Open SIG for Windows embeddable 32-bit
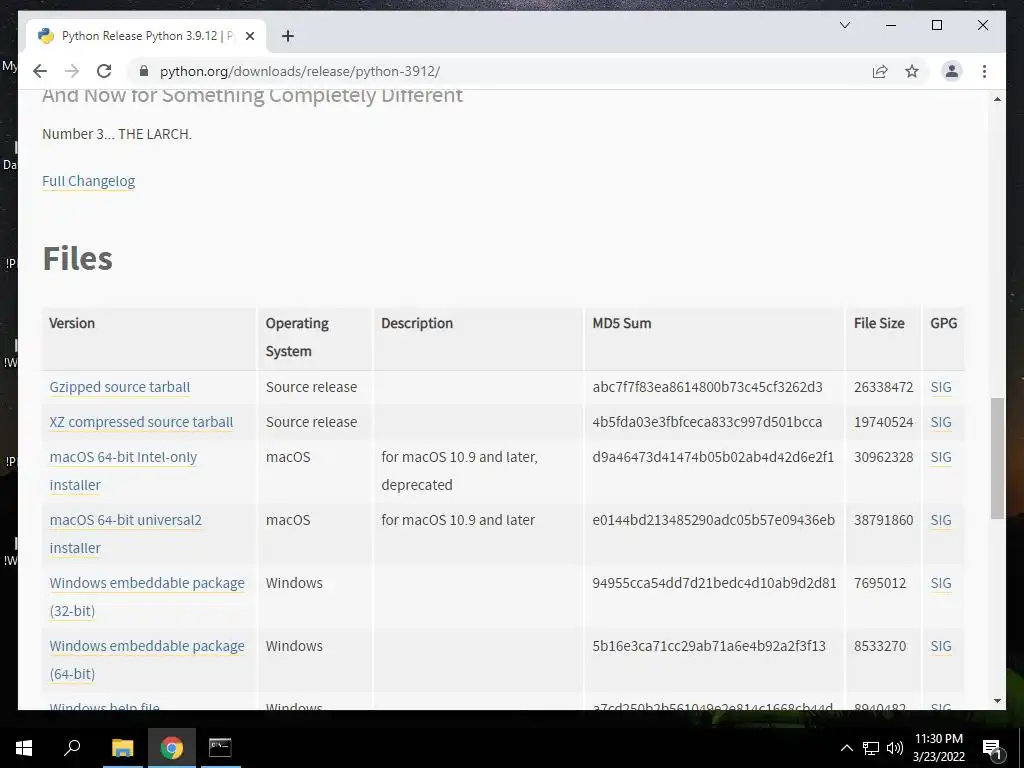This screenshot has width=1024, height=768. pyautogui.click(x=940, y=583)
